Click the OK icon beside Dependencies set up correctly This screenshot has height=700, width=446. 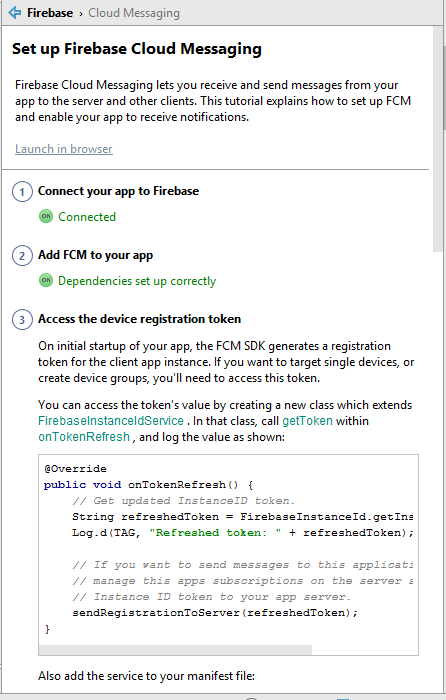click(46, 281)
